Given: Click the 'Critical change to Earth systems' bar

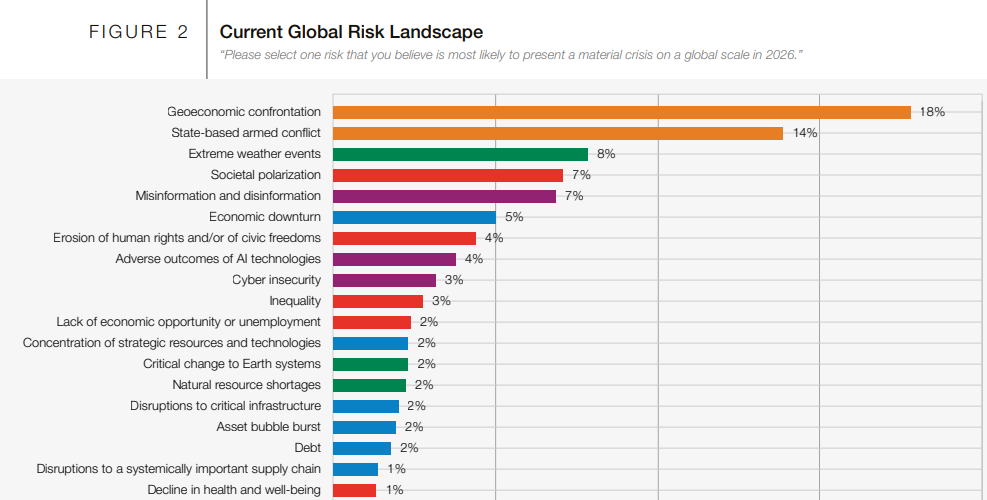Looking at the screenshot, I should 370,364.
